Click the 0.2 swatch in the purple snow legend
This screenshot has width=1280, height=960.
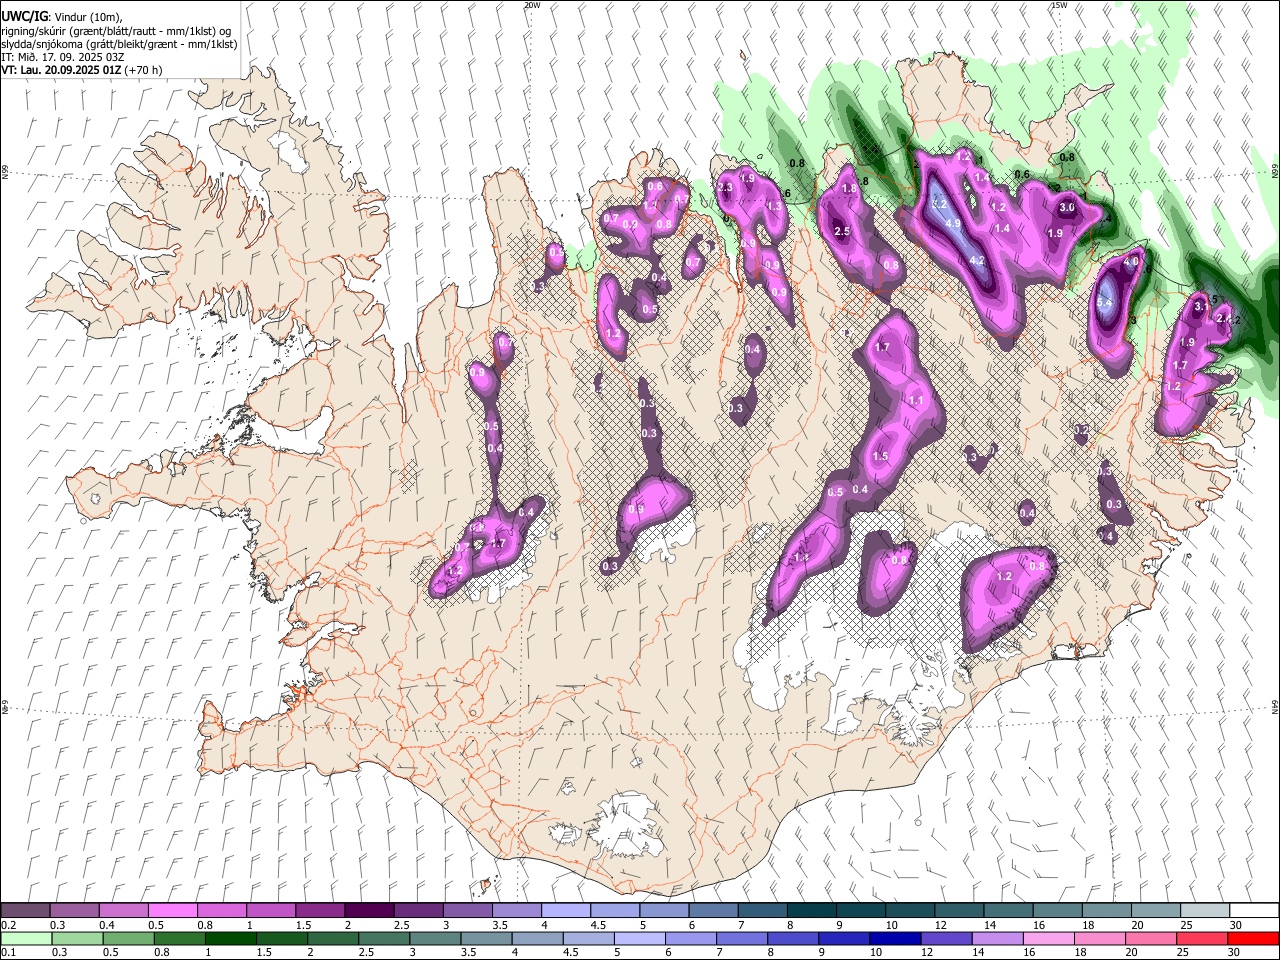point(25,911)
